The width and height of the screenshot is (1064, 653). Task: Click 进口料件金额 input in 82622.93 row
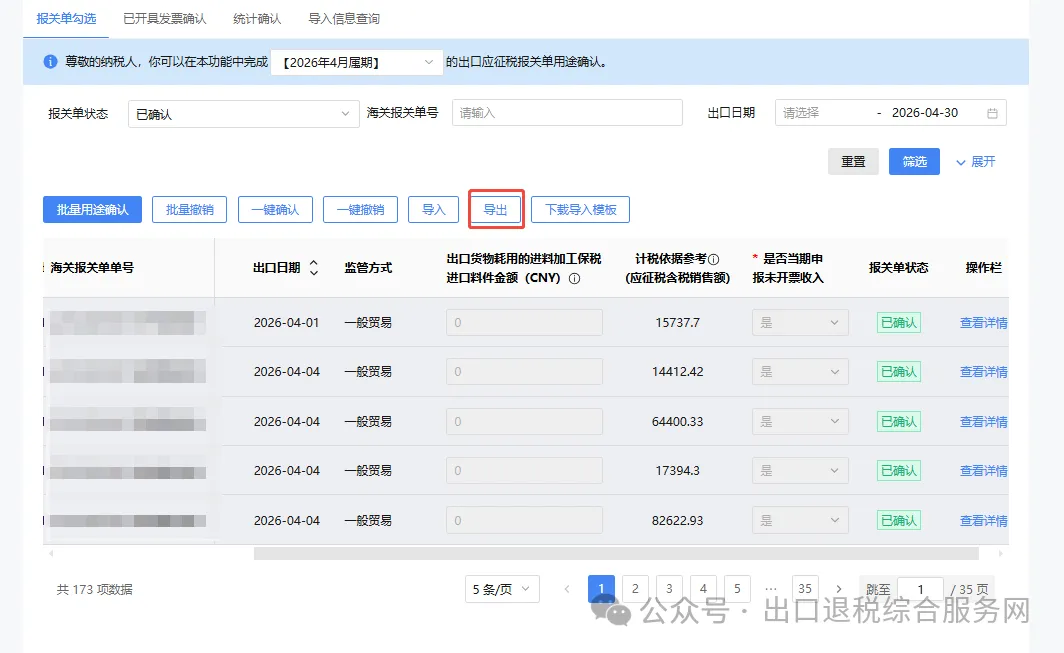click(524, 521)
